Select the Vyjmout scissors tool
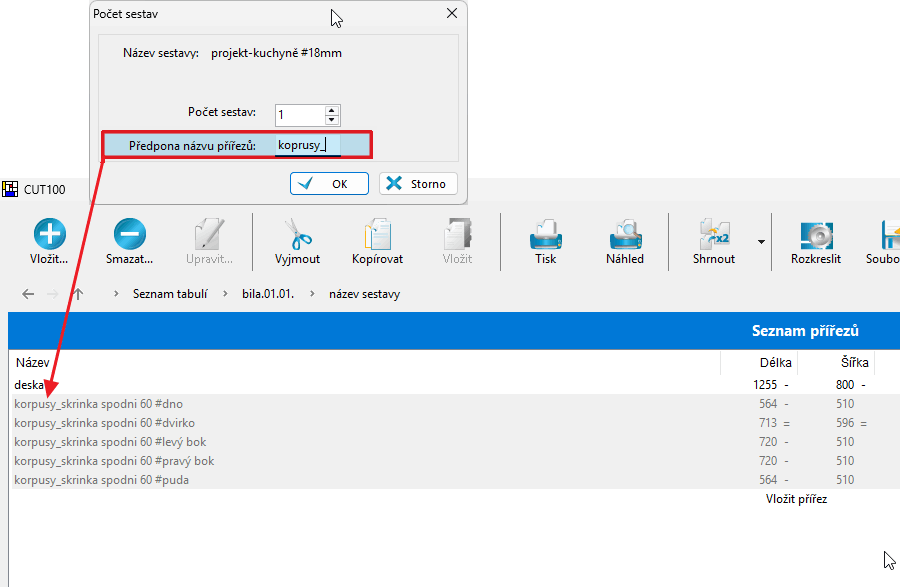This screenshot has width=900, height=587. point(297,236)
